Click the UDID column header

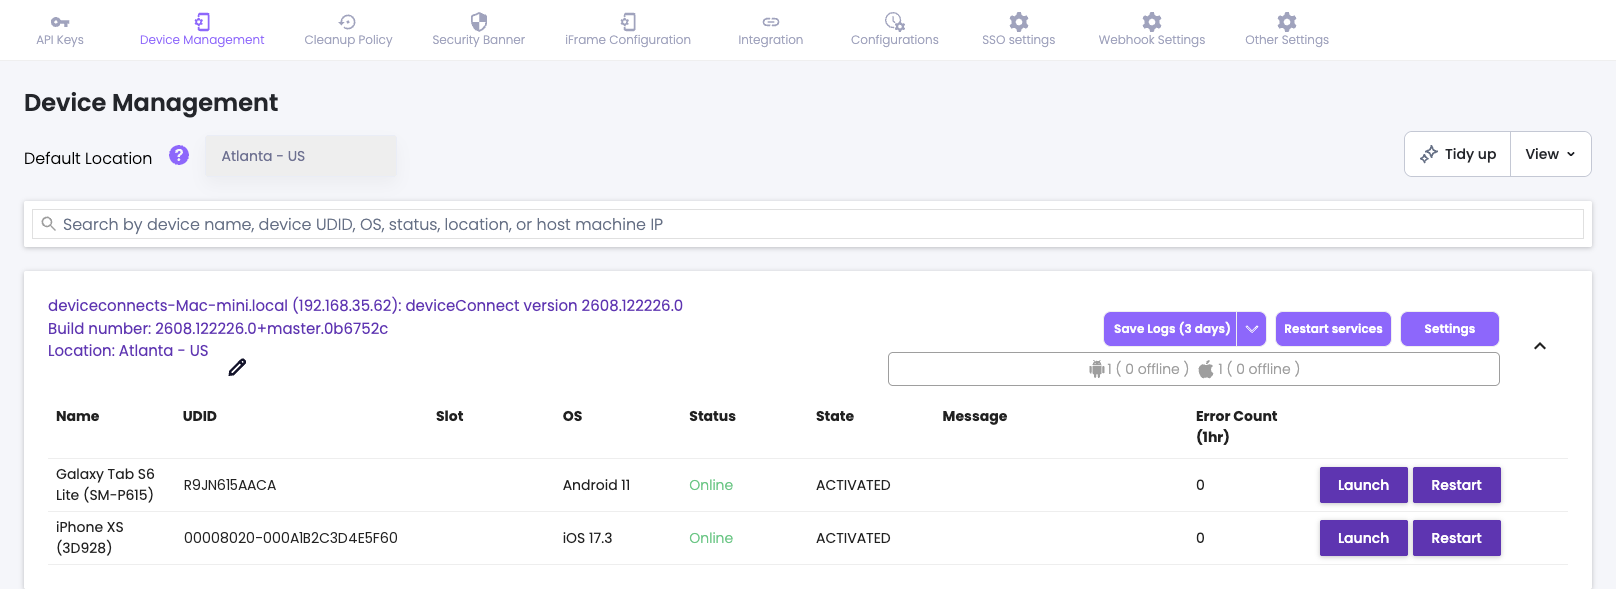(200, 416)
